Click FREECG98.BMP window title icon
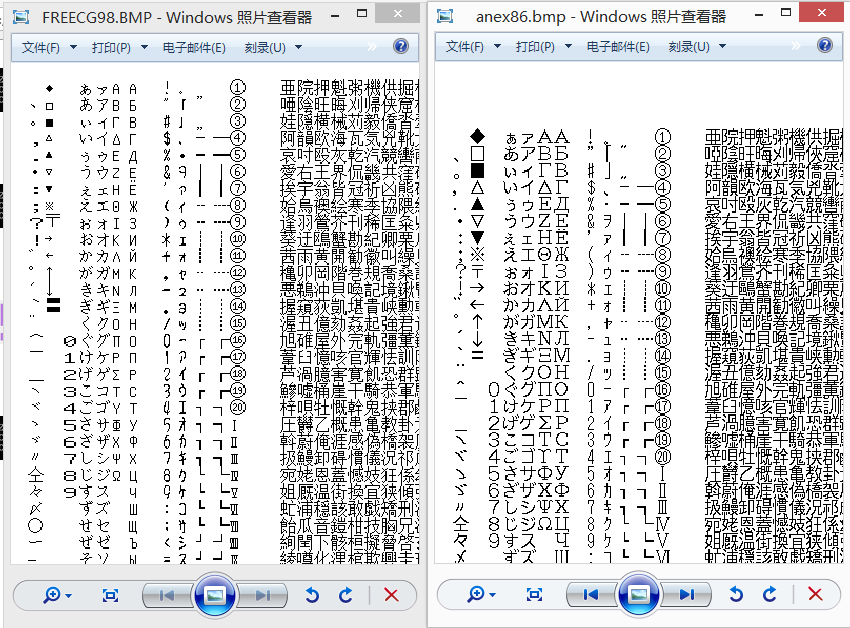The height and width of the screenshot is (628, 850). tap(21, 17)
